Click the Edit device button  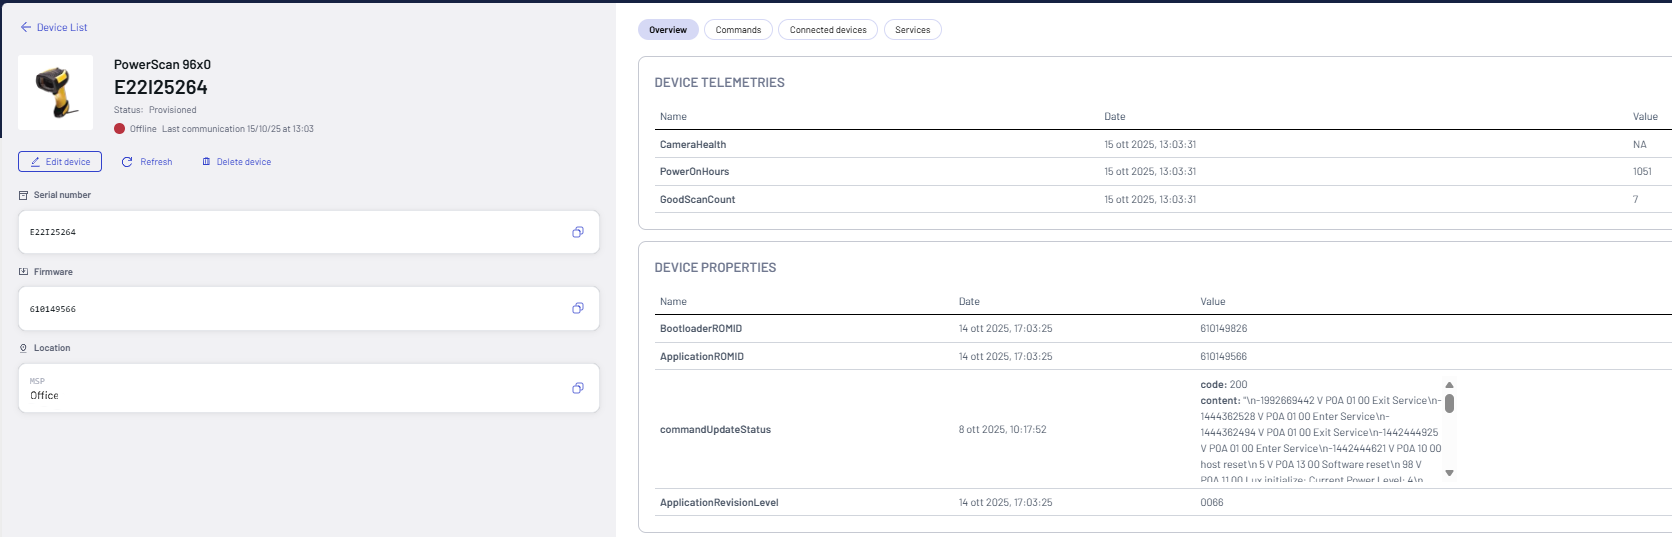click(60, 162)
